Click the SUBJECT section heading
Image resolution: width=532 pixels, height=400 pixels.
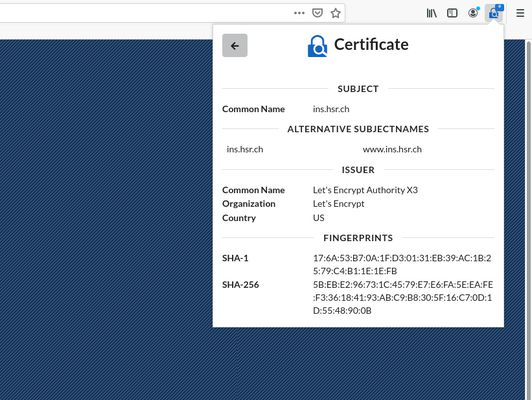tap(358, 89)
